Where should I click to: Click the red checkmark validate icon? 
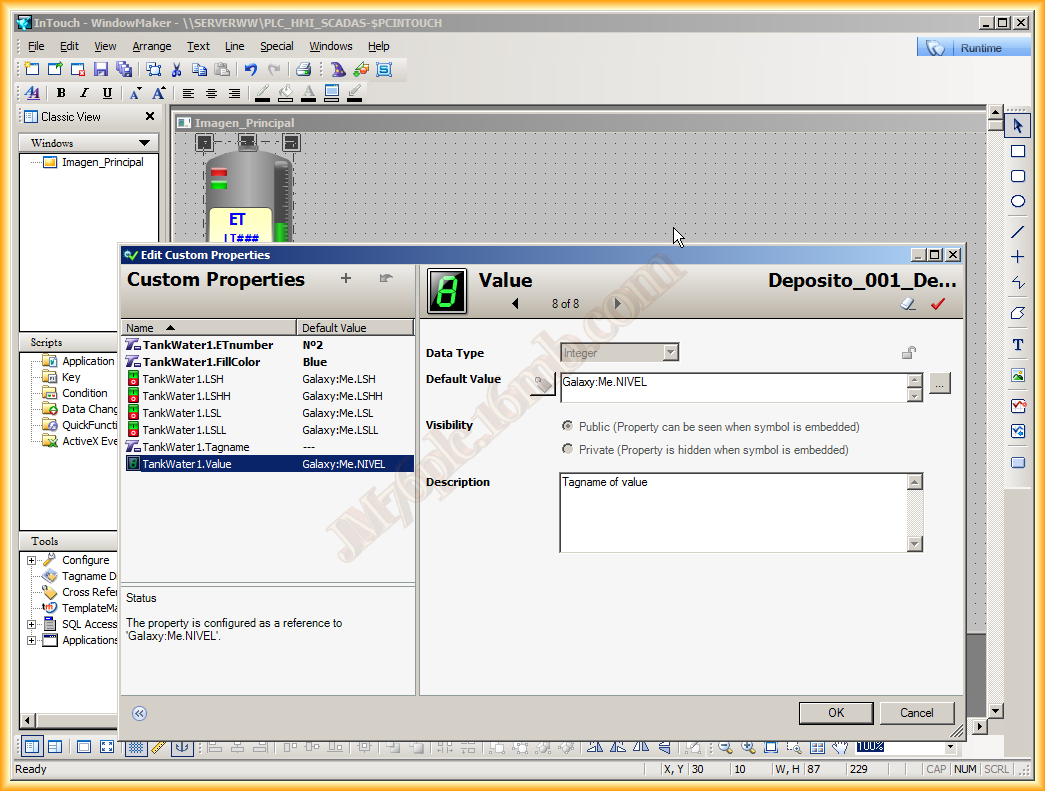click(x=937, y=304)
